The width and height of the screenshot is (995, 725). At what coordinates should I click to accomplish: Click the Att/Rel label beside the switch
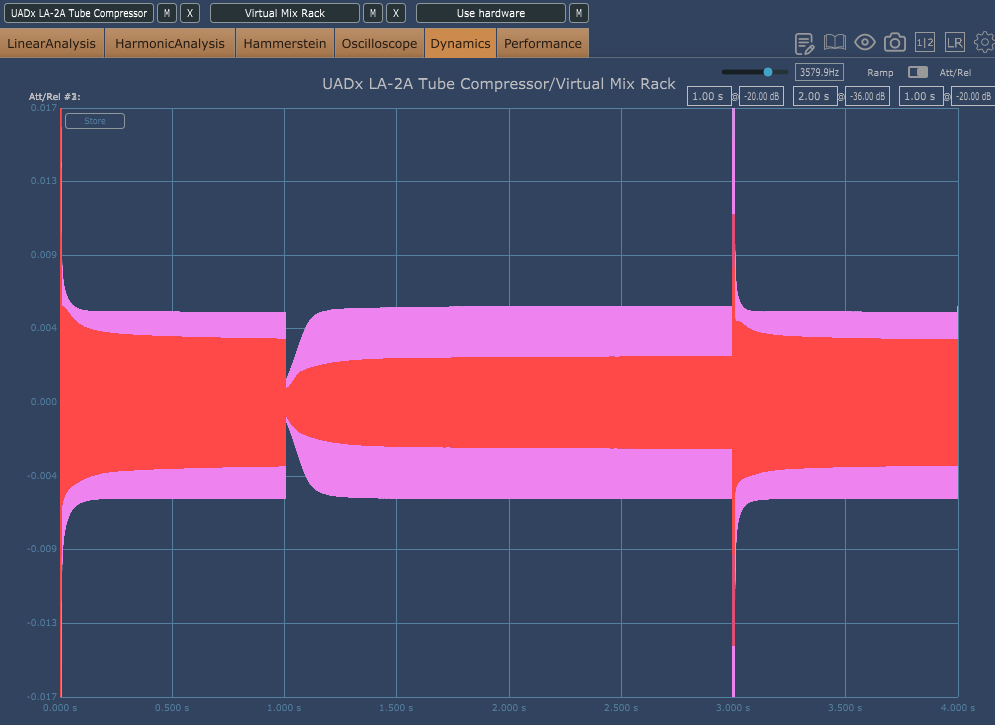point(955,73)
